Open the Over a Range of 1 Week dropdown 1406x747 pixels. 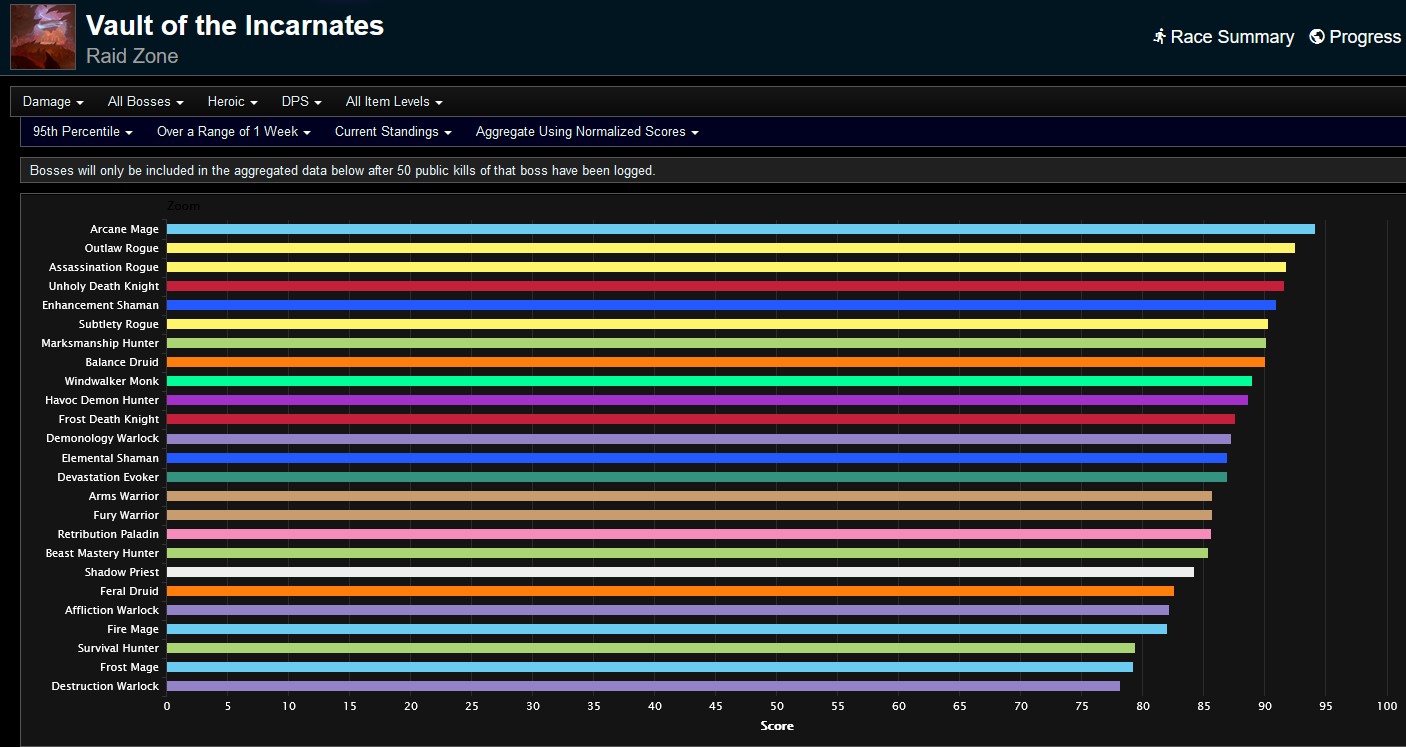coord(233,131)
